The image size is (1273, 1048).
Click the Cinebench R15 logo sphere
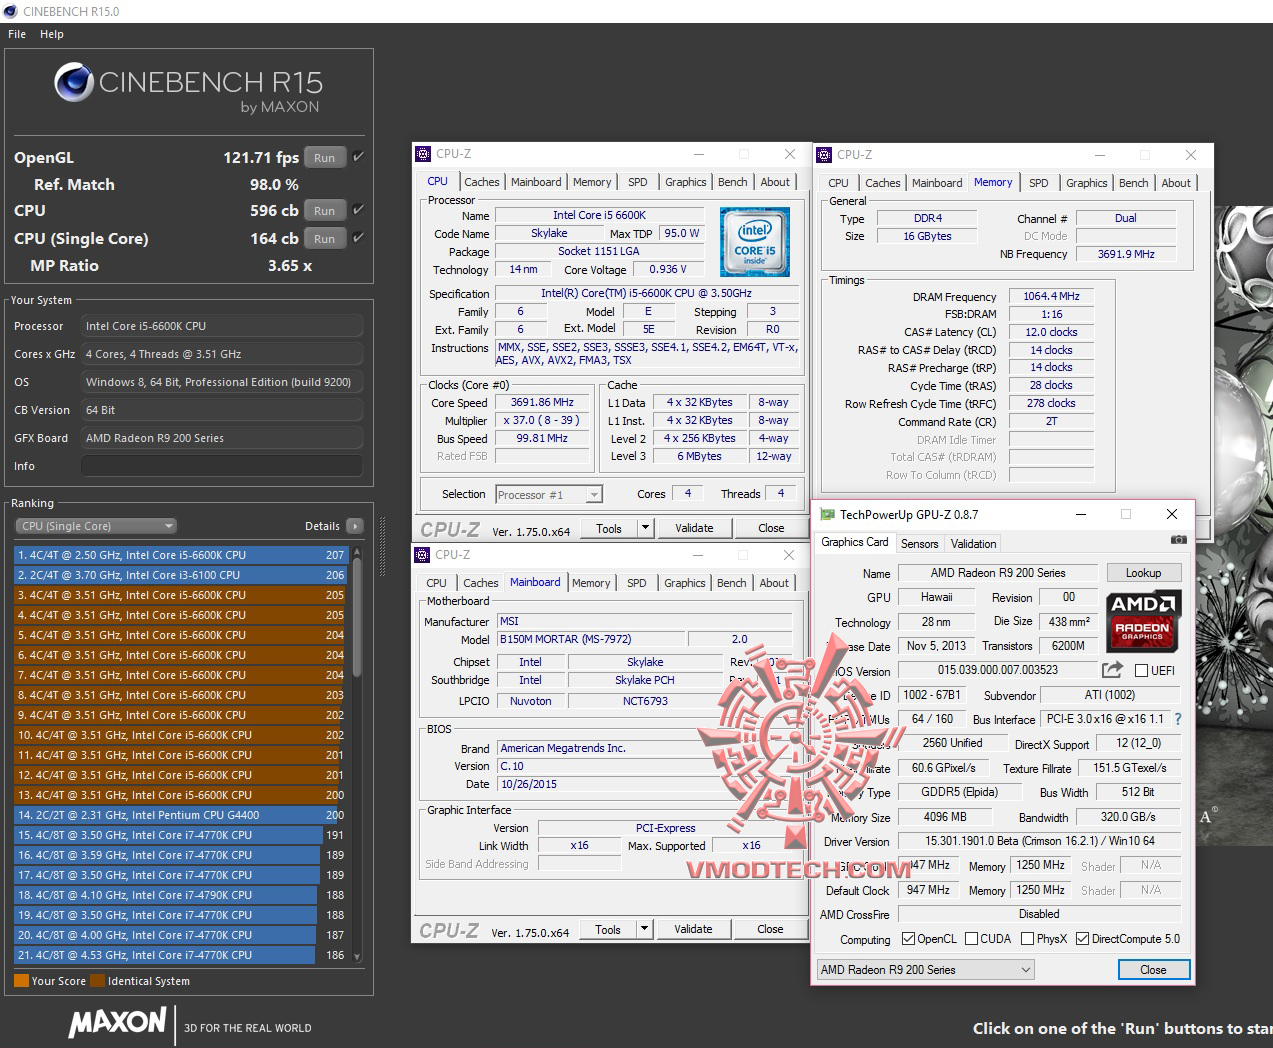[74, 82]
